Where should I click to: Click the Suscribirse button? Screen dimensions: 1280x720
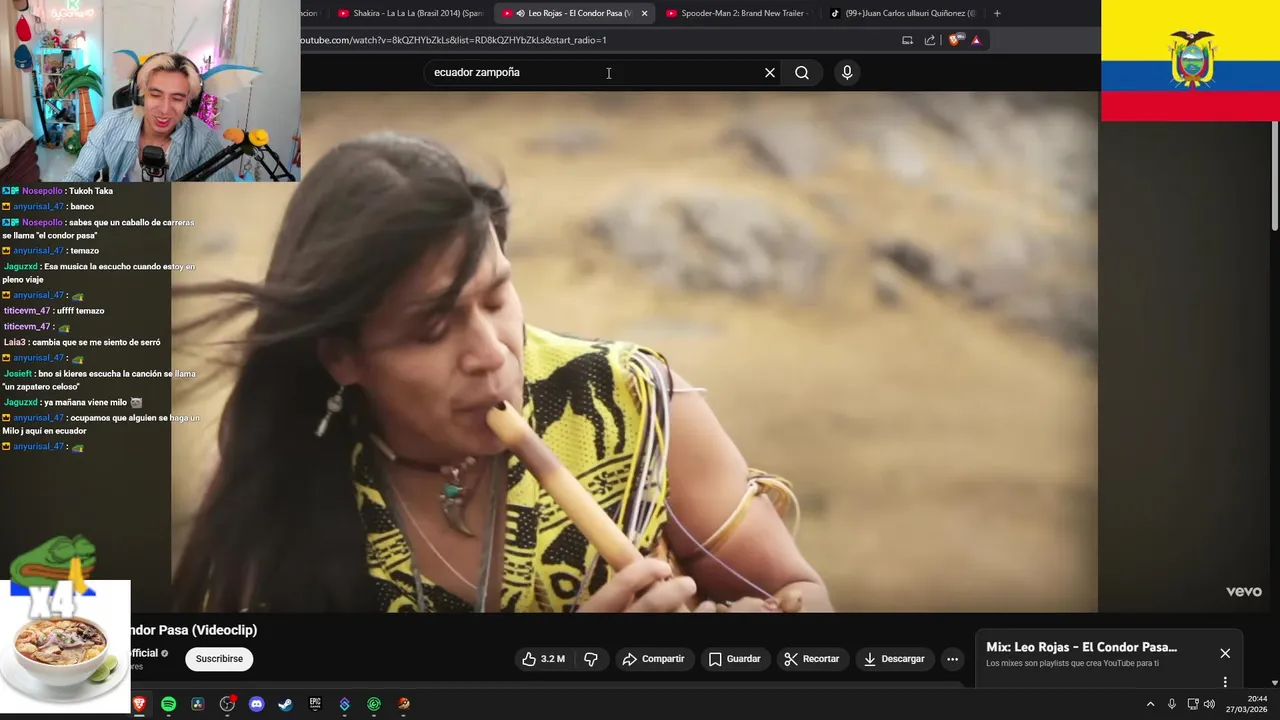[x=219, y=659]
